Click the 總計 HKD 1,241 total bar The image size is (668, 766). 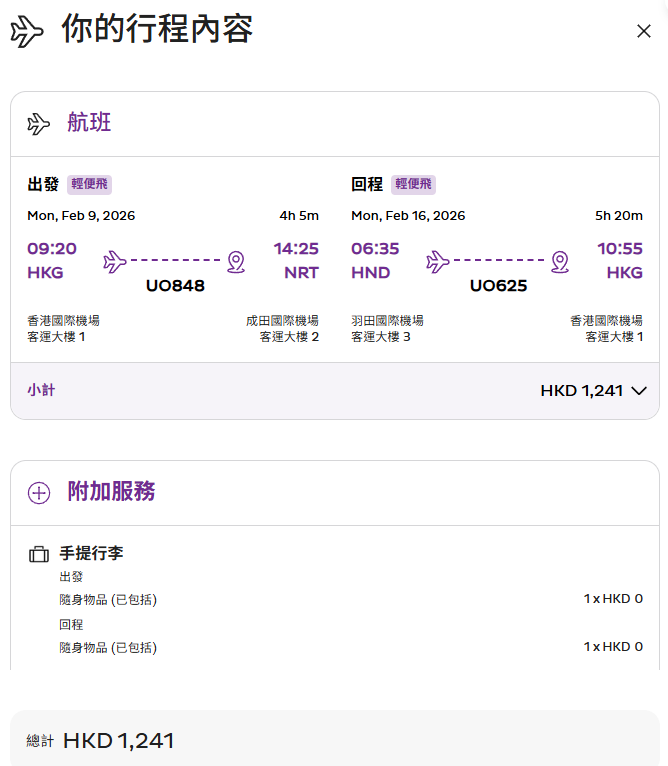[x=334, y=740]
